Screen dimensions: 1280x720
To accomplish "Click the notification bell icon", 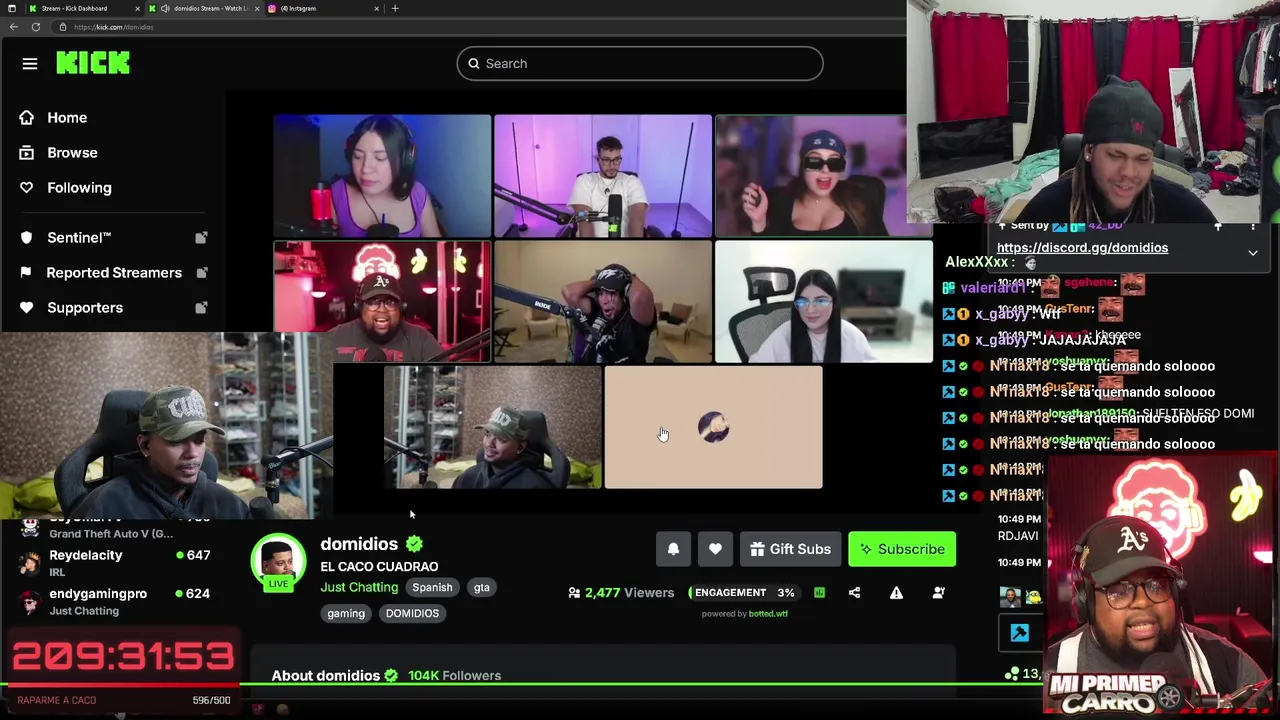I will [x=673, y=549].
